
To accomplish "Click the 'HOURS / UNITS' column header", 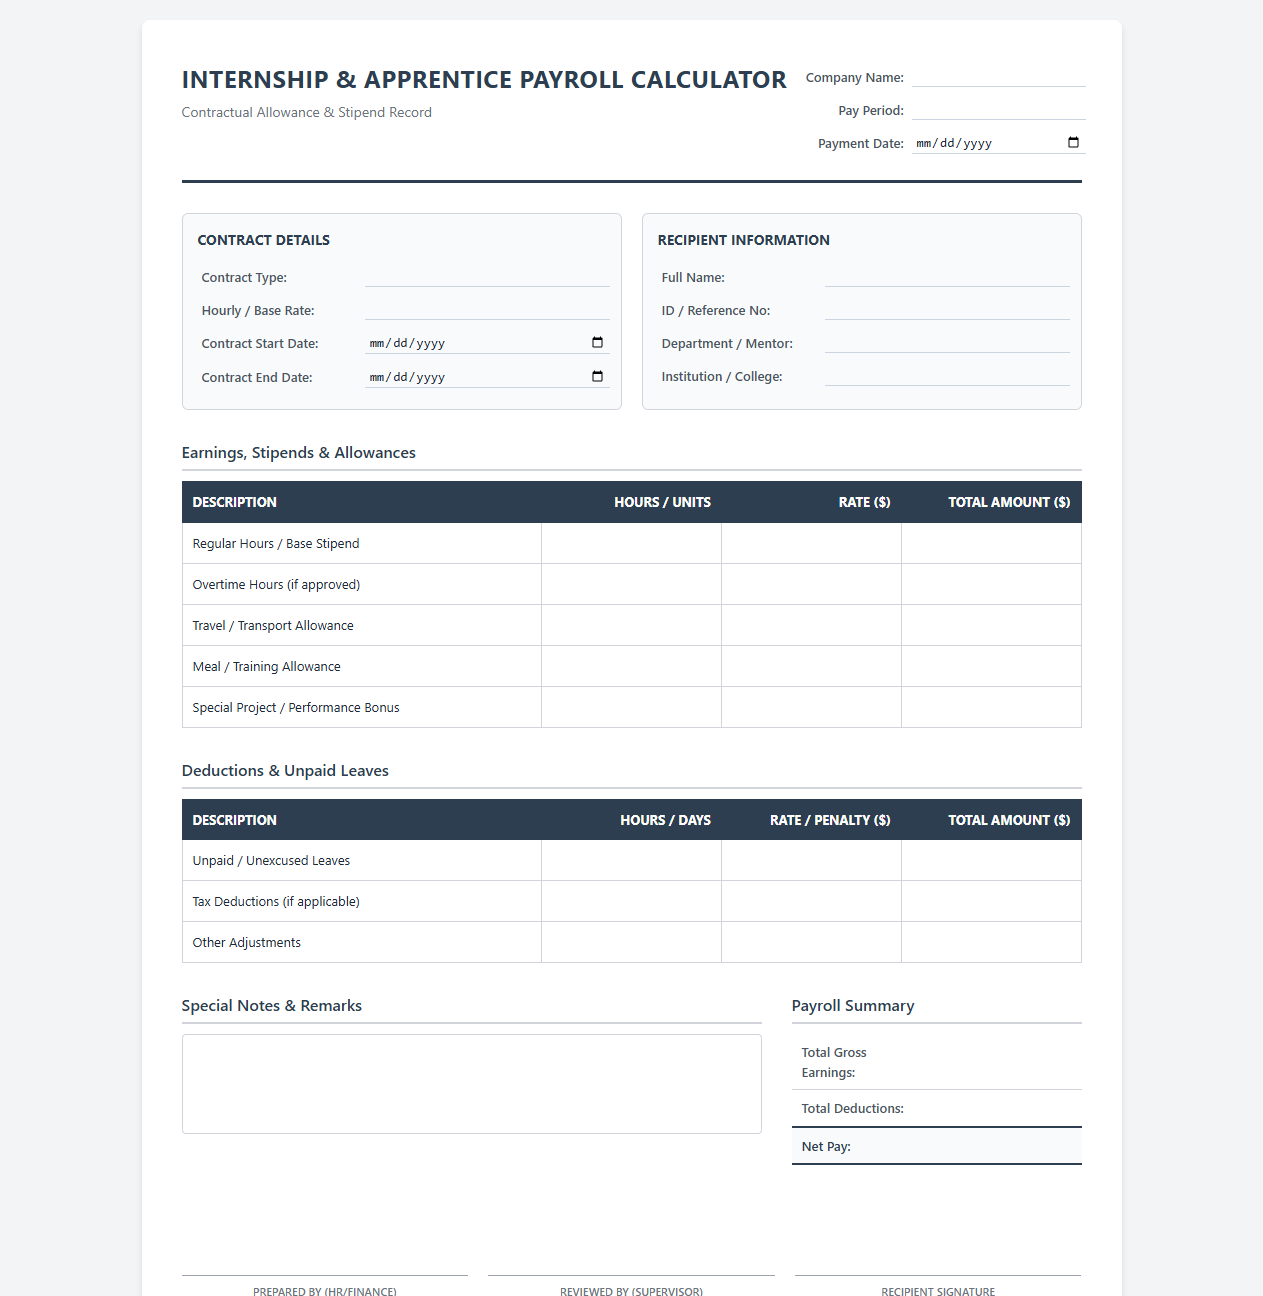I will (662, 502).
